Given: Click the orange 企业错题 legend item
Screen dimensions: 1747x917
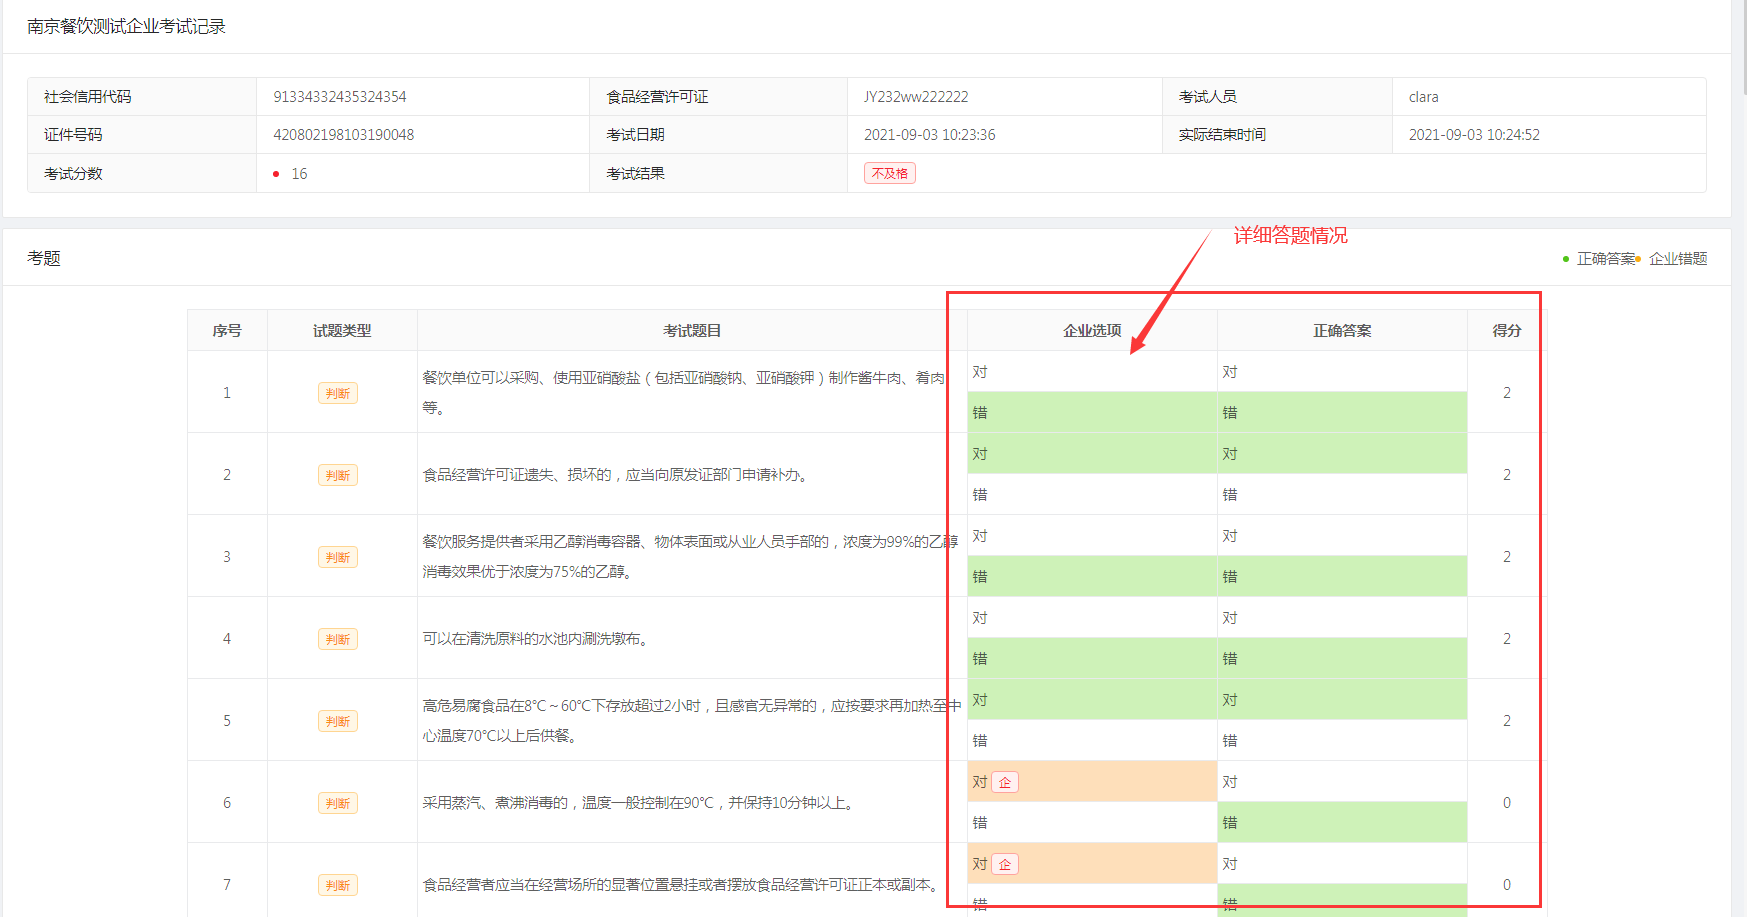Looking at the screenshot, I should coord(1677,259).
